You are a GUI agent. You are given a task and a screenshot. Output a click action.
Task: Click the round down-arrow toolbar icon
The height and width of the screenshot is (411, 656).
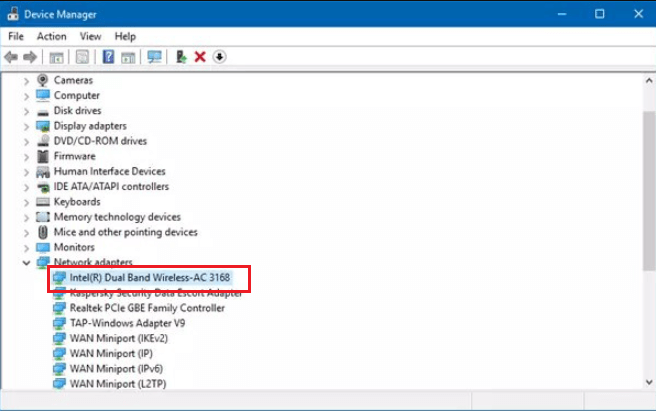point(219,57)
